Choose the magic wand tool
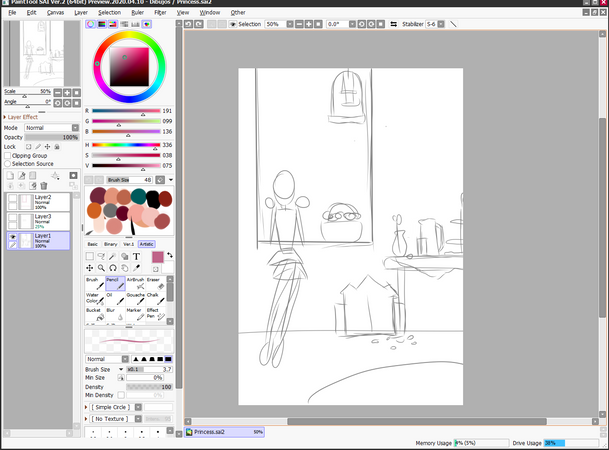The width and height of the screenshot is (609, 450). (113, 256)
